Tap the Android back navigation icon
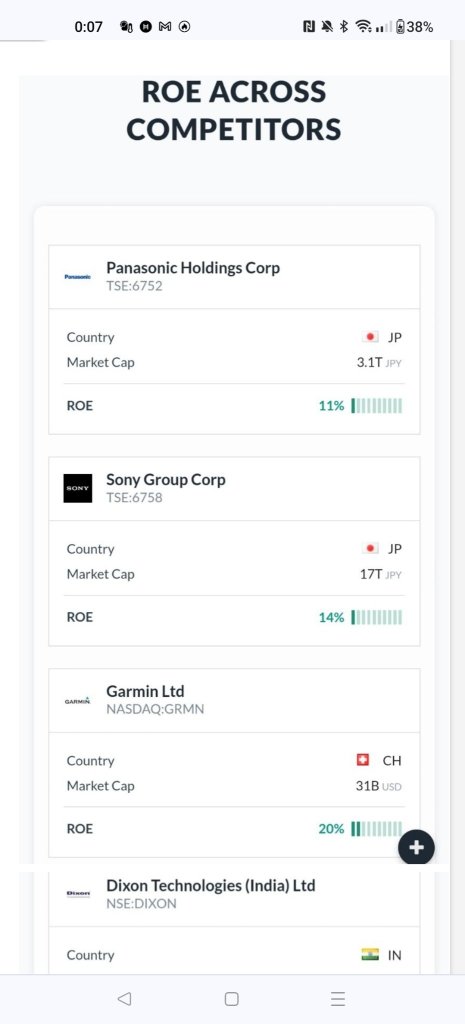Screen dimensions: 465x1024 124,999
